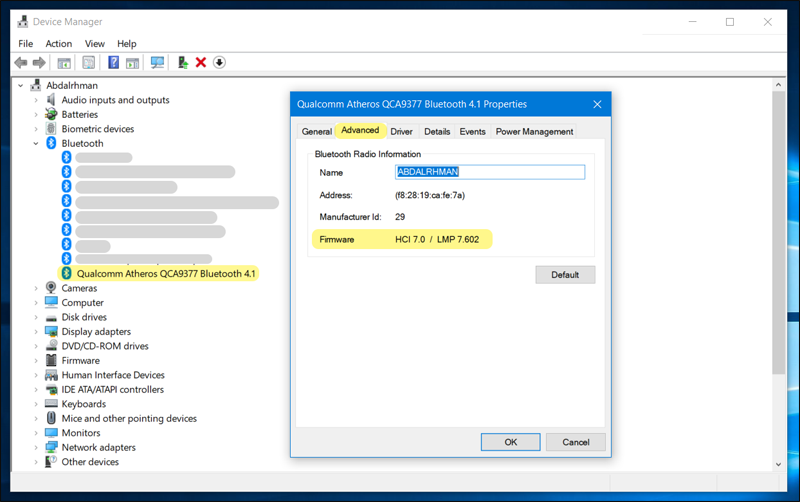Confirm the dialog with OK
800x502 pixels.
tap(511, 442)
